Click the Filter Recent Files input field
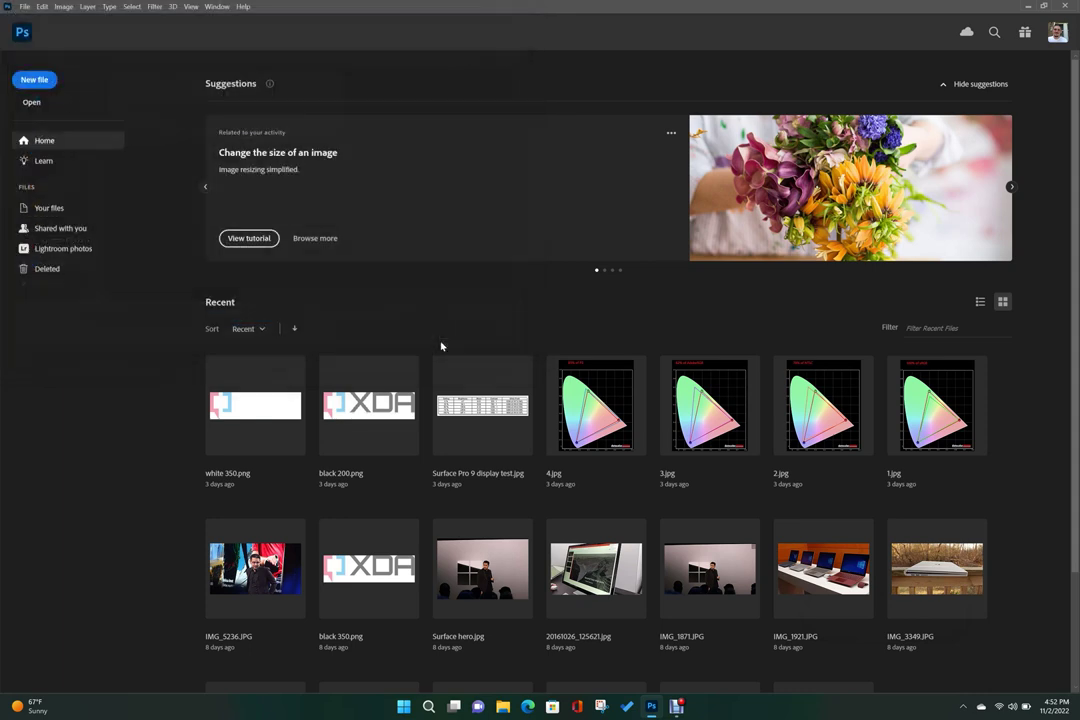This screenshot has height=720, width=1080. (957, 329)
